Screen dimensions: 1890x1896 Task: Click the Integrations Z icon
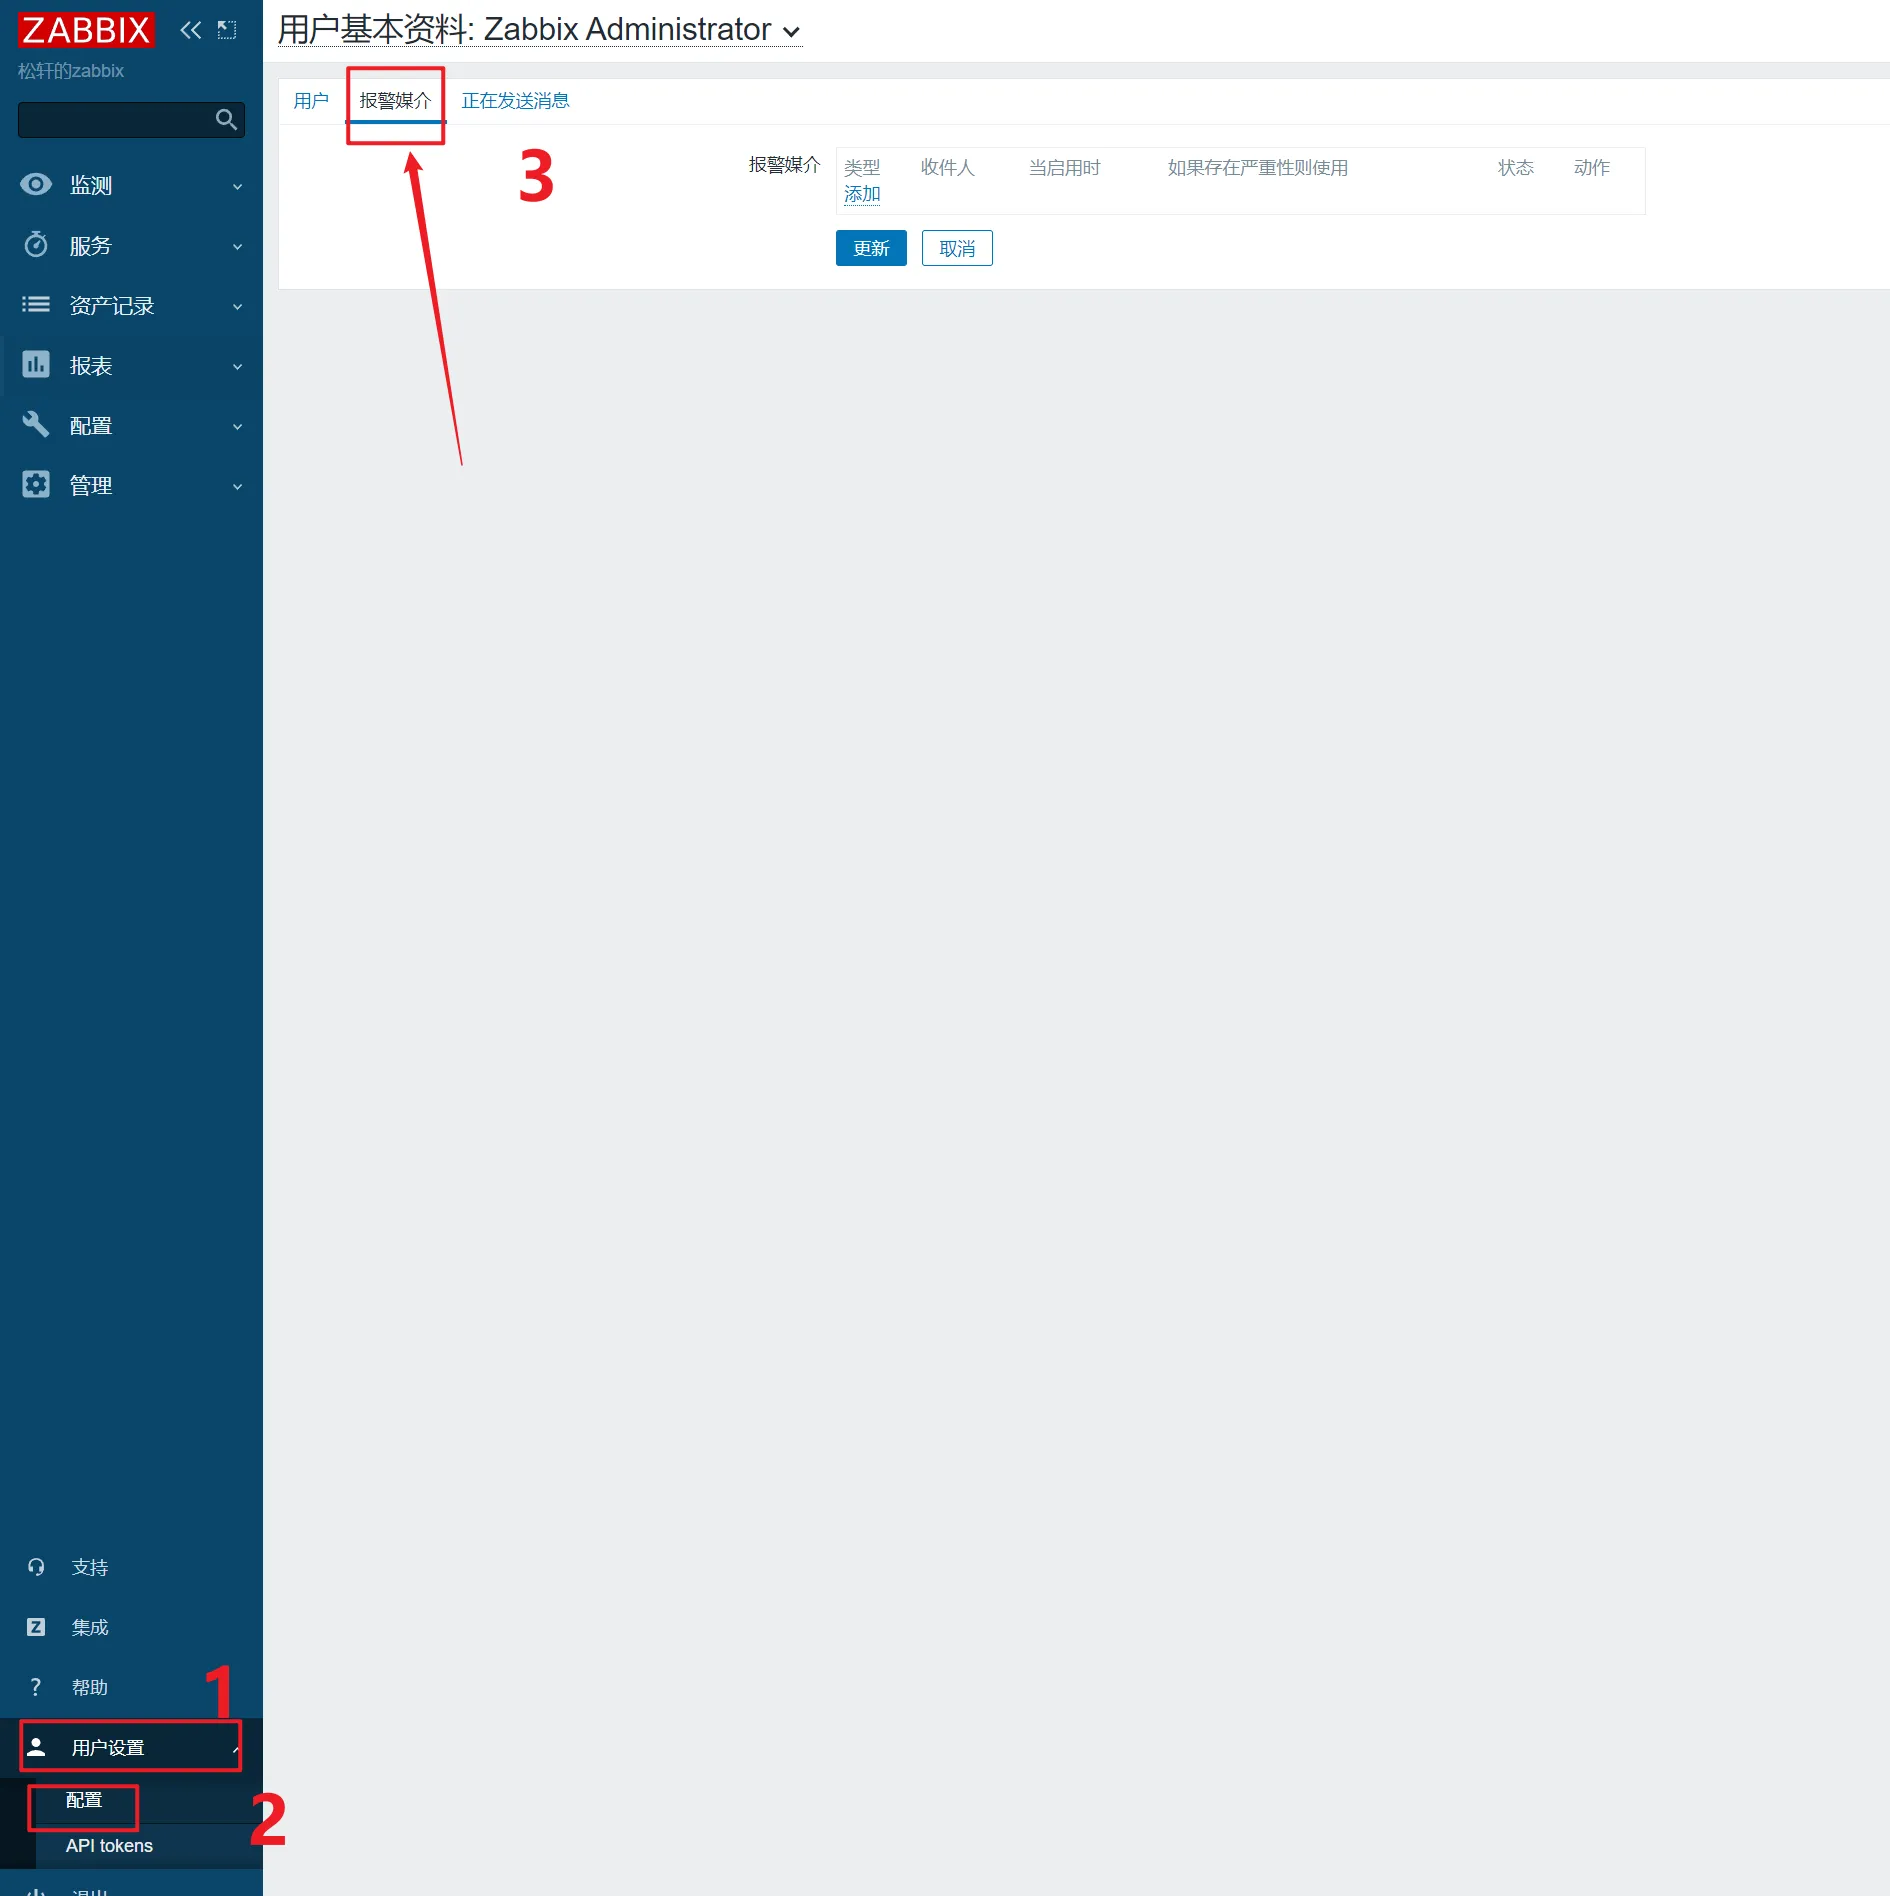pos(36,1627)
